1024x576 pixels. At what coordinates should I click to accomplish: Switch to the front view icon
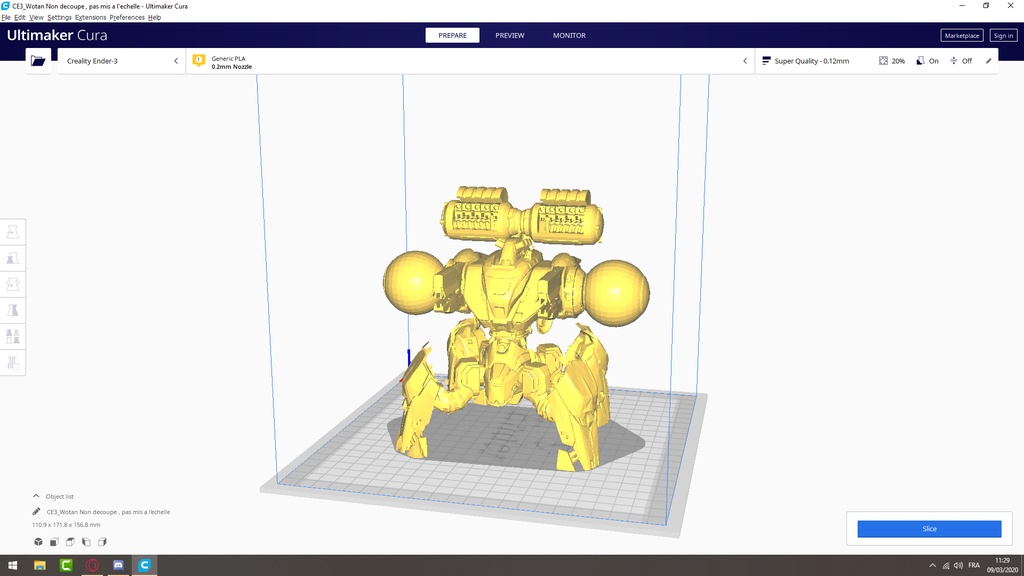pos(54,541)
